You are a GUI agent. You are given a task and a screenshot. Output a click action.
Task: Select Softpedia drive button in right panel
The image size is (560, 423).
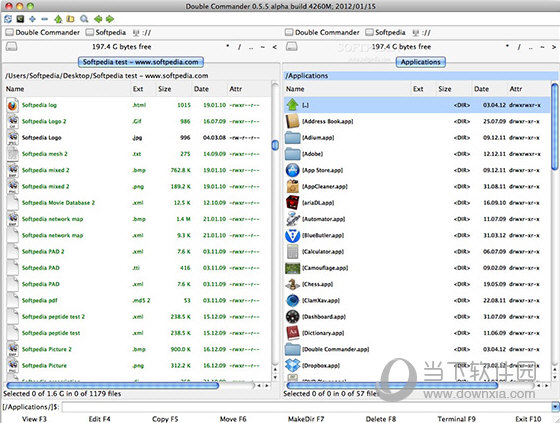[x=386, y=33]
